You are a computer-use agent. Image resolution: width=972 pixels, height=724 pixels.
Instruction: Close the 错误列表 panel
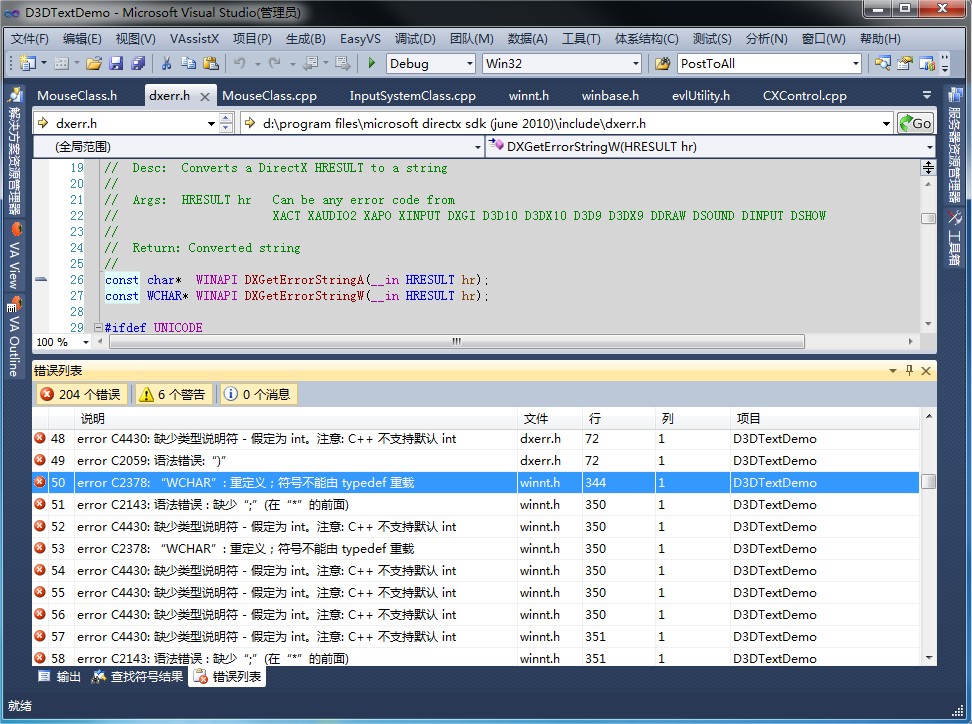point(926,371)
